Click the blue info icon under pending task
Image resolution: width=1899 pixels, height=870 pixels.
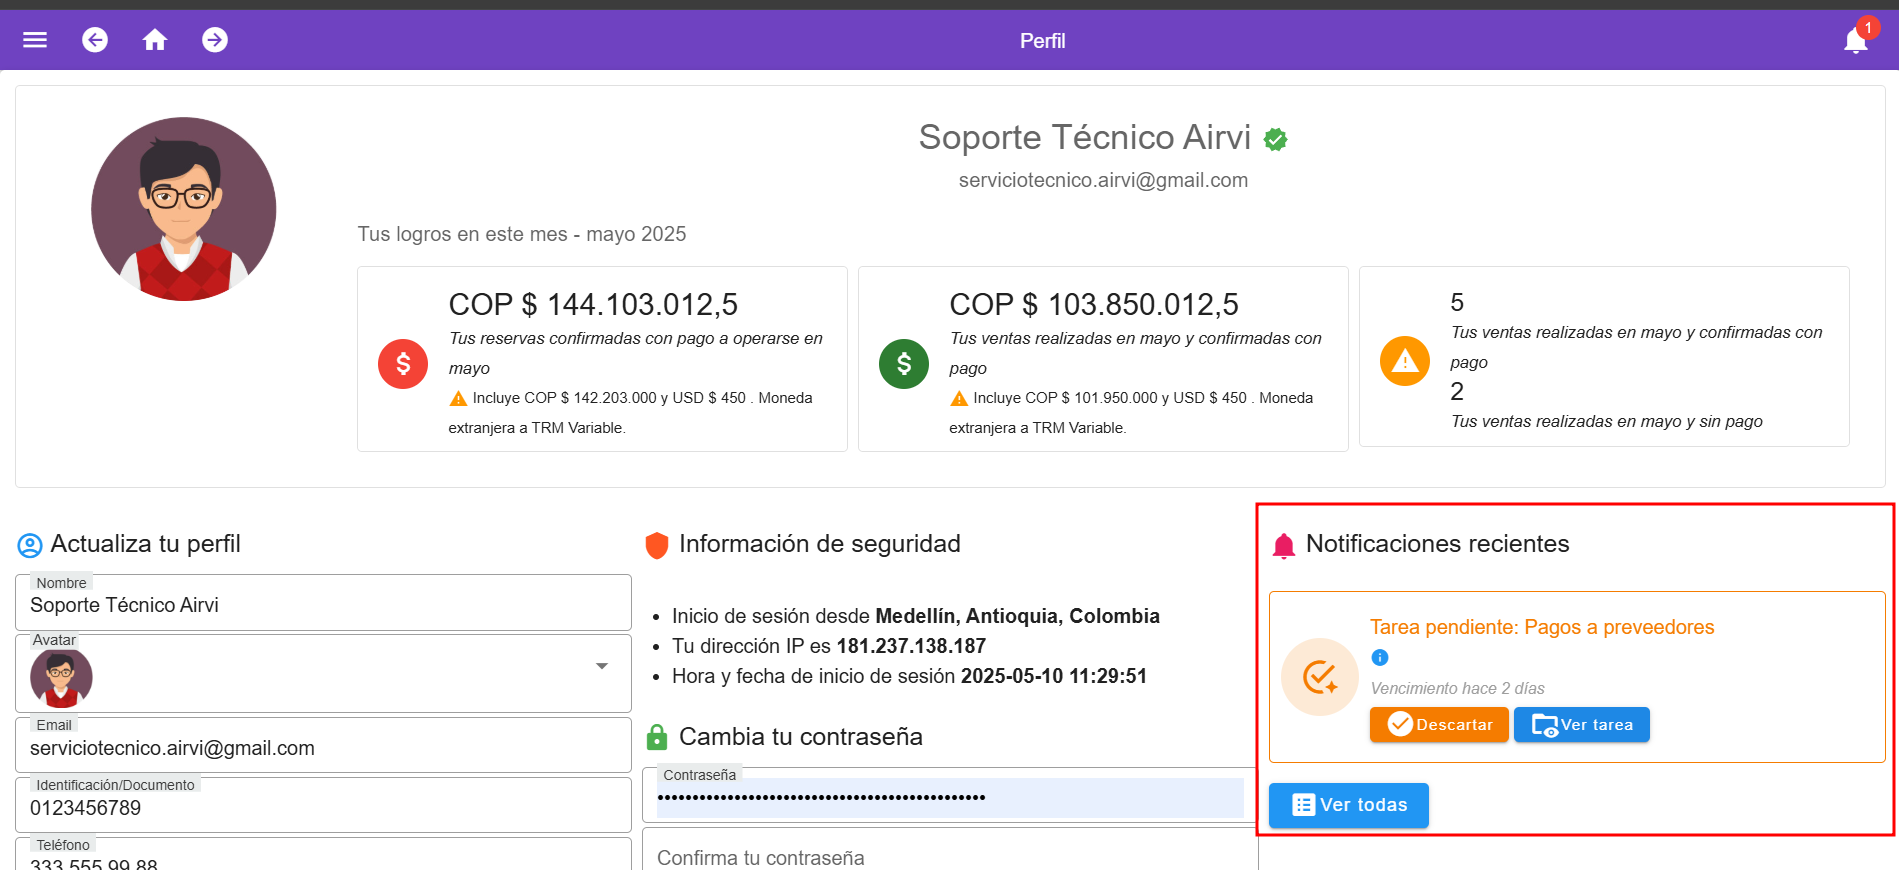click(1380, 657)
